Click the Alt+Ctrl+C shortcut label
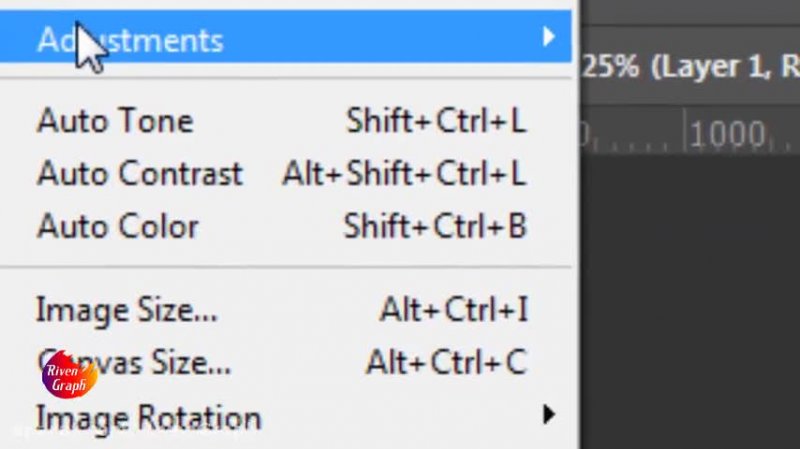800x449 pixels. pyautogui.click(x=446, y=361)
